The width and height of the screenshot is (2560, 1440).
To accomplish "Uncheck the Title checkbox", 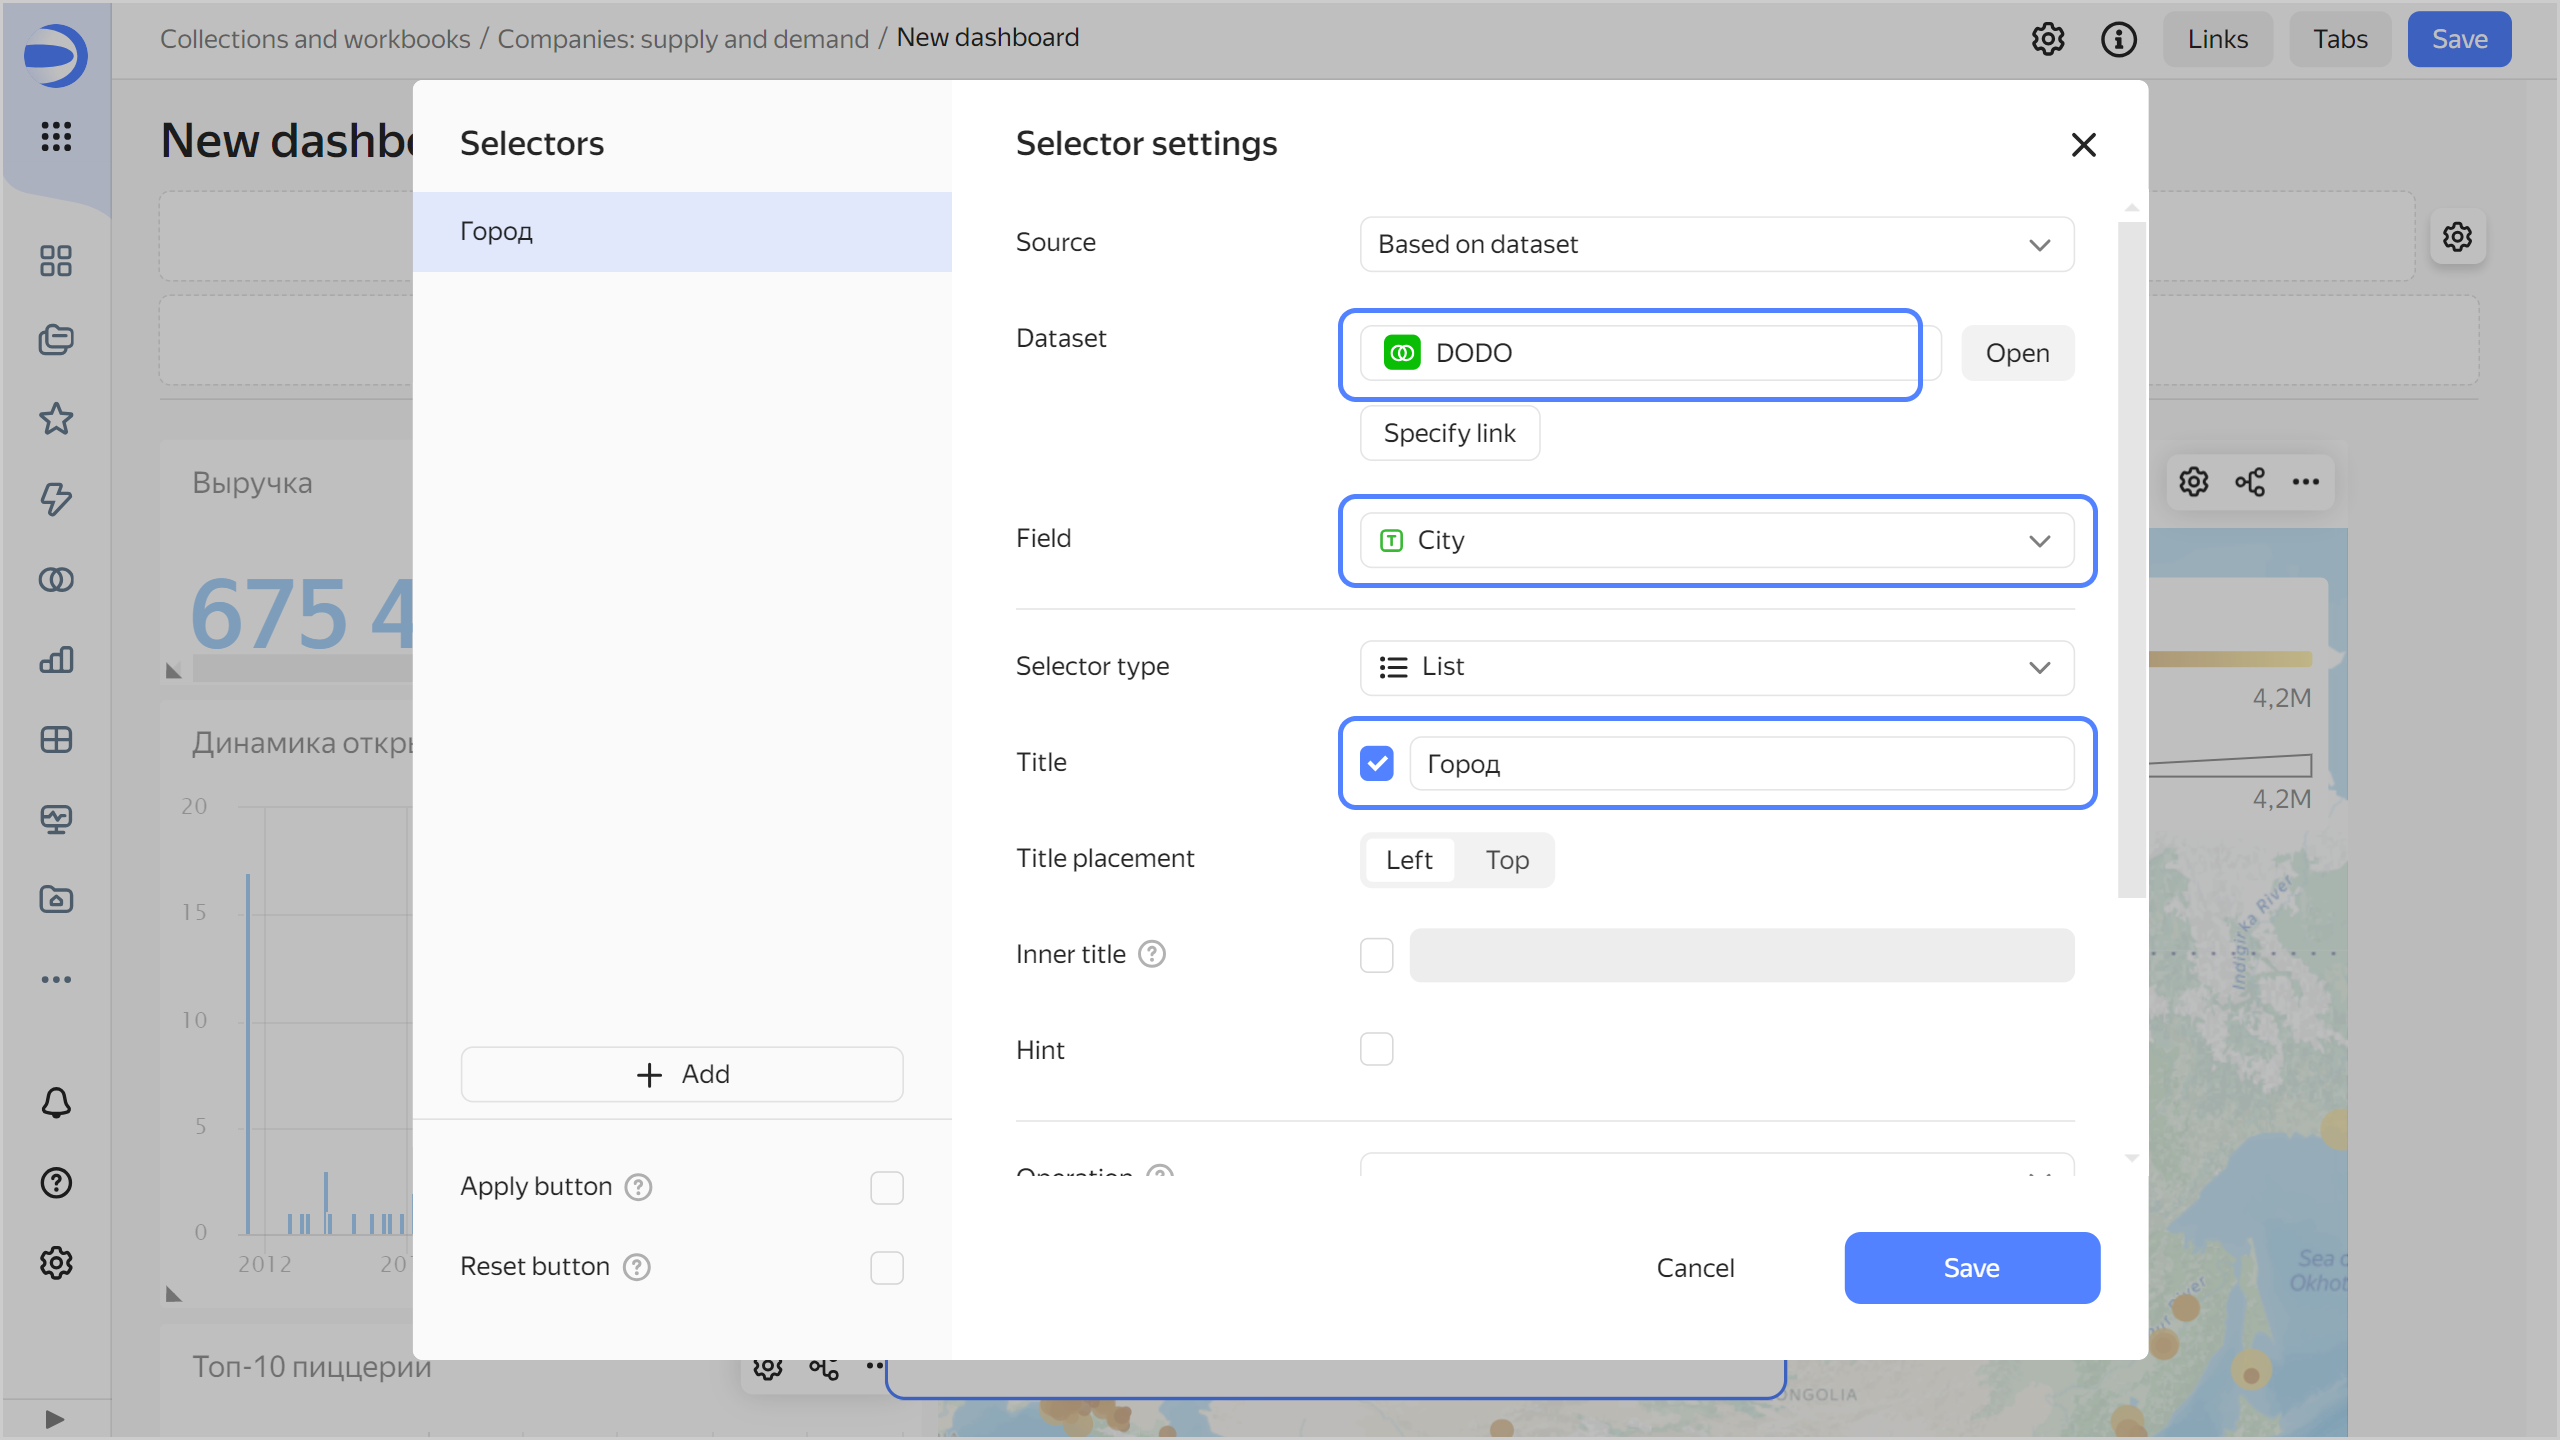I will pyautogui.click(x=1376, y=763).
